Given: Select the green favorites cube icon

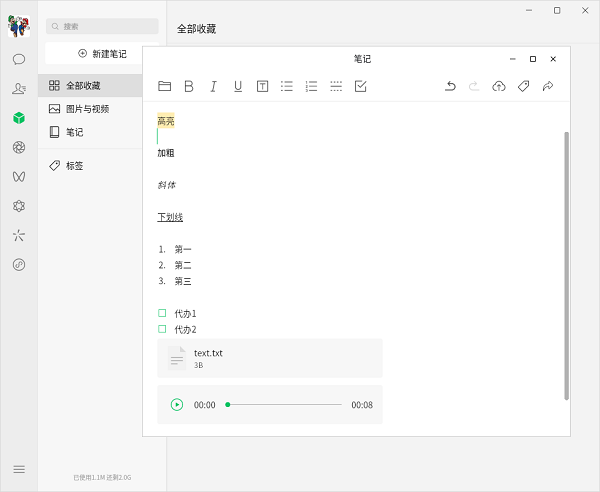Looking at the screenshot, I should [x=19, y=118].
